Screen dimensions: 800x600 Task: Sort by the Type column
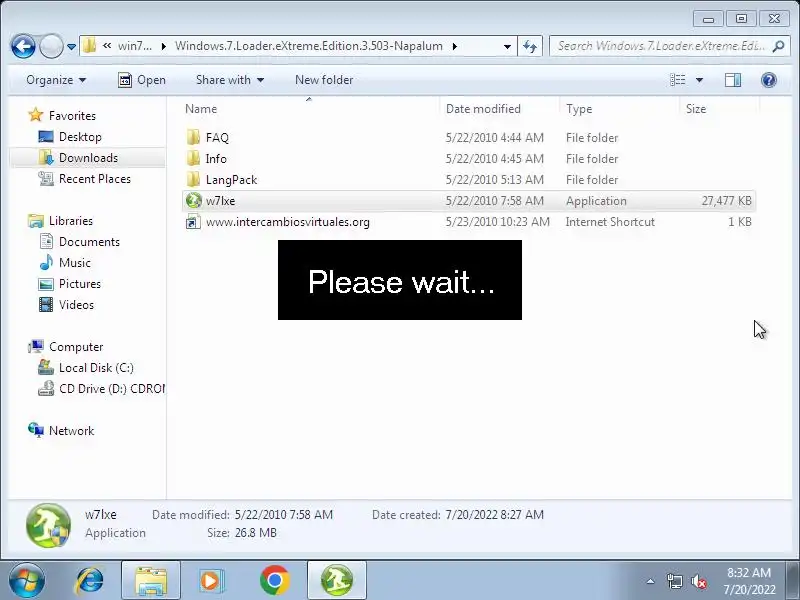pos(620,109)
